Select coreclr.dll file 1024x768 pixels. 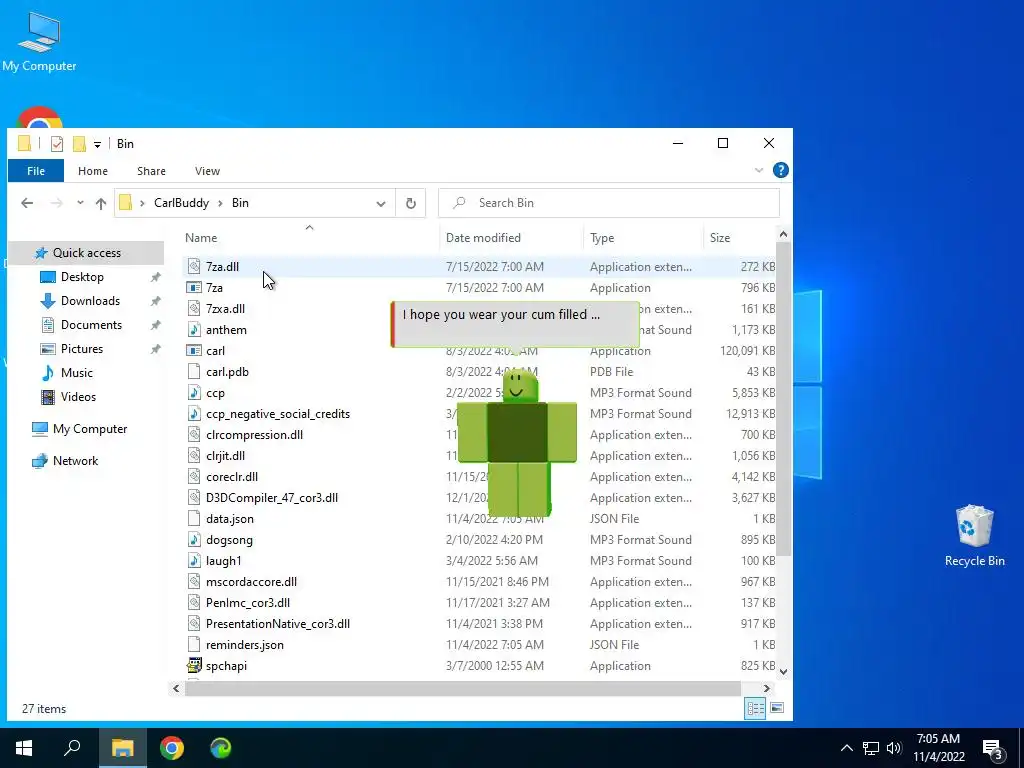pos(232,477)
